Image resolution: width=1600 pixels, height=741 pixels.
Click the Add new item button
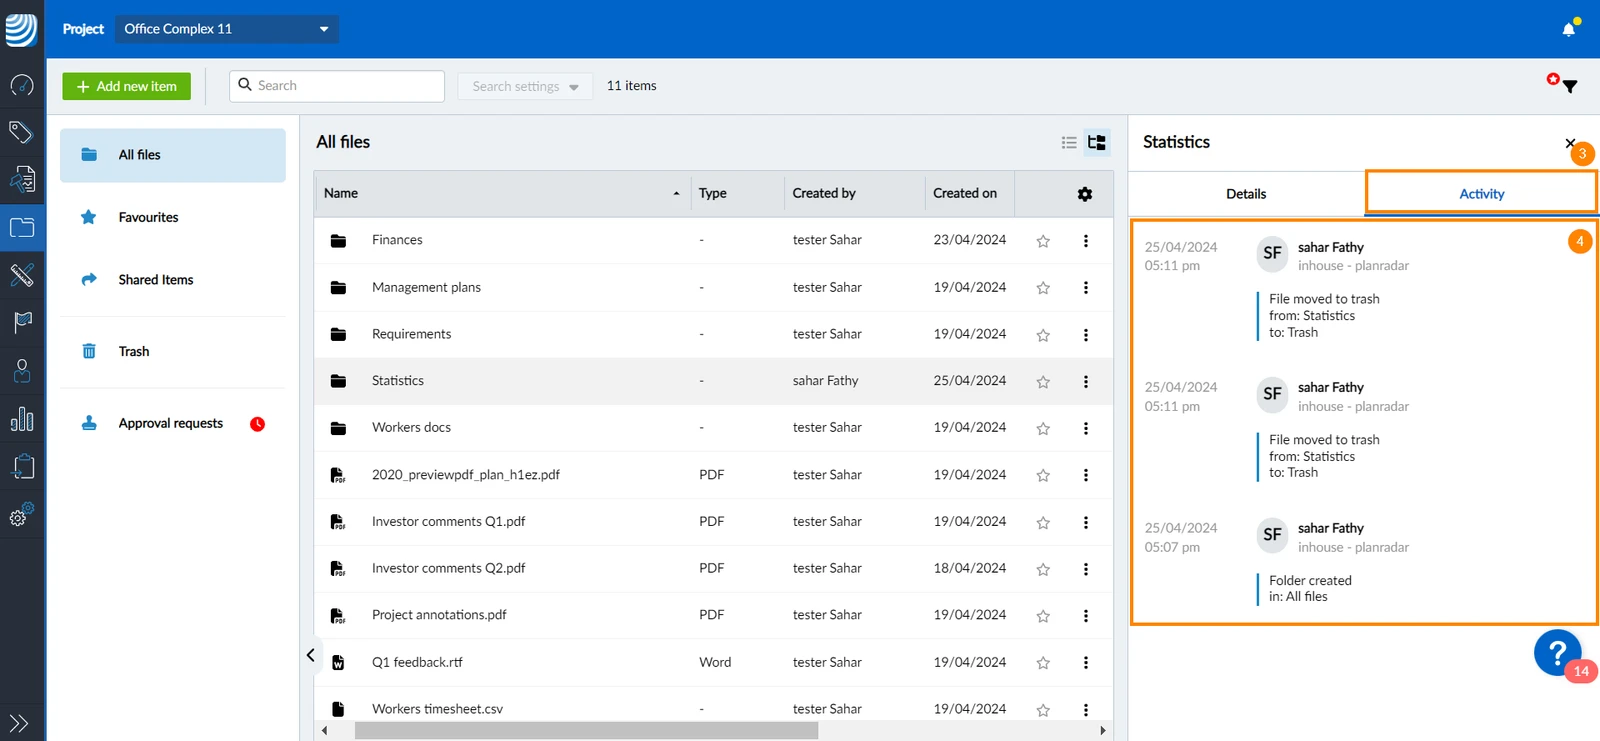click(127, 86)
